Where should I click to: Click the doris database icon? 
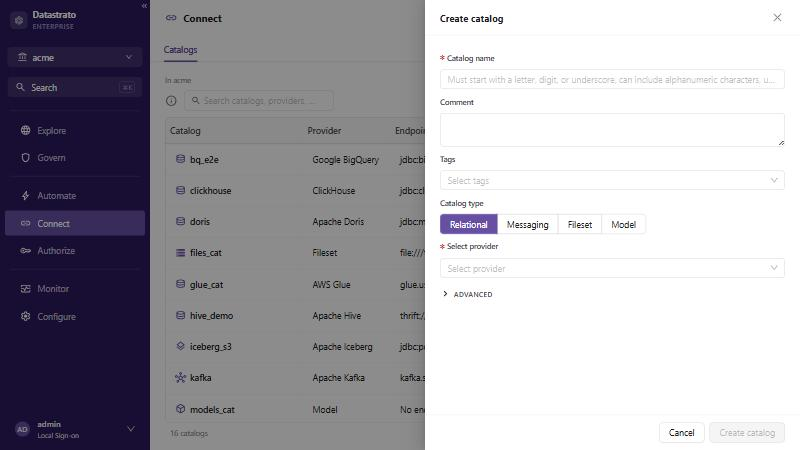point(181,221)
